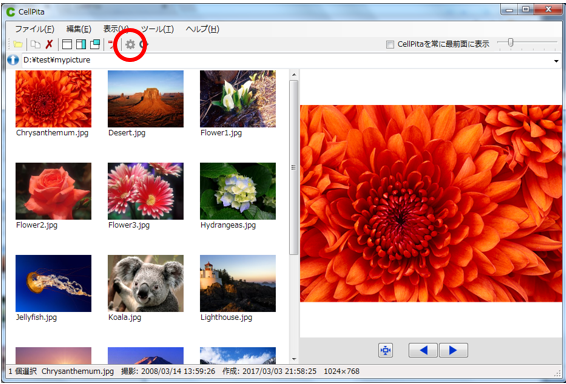The height and width of the screenshot is (384, 566).
Task: Select the Flower2.jpg rose thumbnail
Action: [53, 191]
